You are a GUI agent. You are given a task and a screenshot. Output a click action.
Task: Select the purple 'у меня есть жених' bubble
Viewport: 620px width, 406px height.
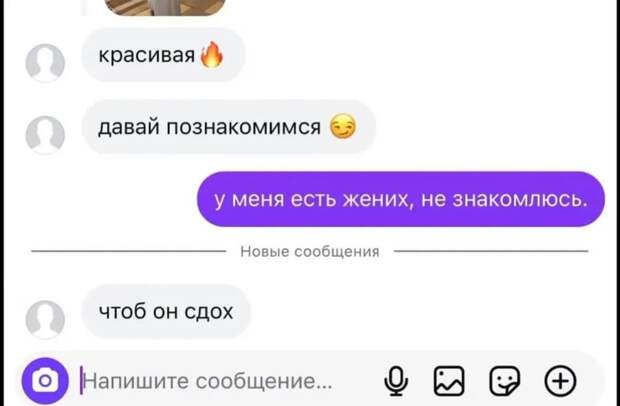(x=401, y=199)
